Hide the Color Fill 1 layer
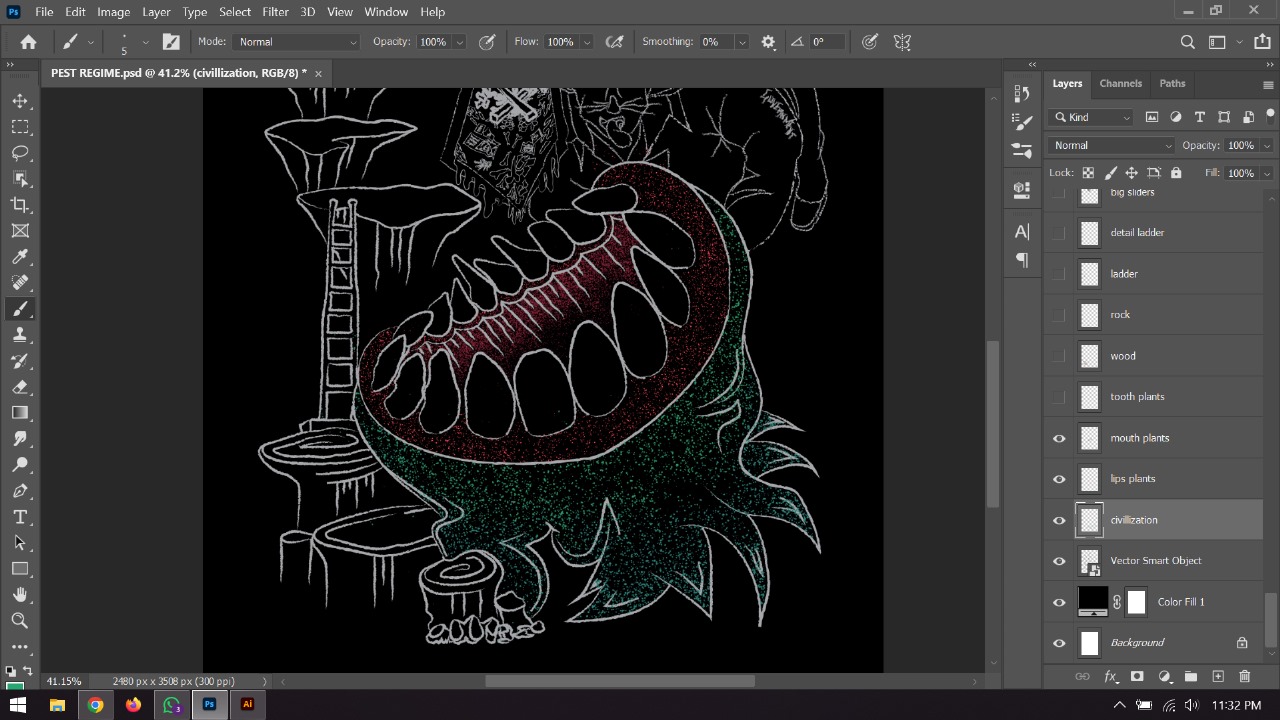The image size is (1280, 720). click(x=1059, y=602)
